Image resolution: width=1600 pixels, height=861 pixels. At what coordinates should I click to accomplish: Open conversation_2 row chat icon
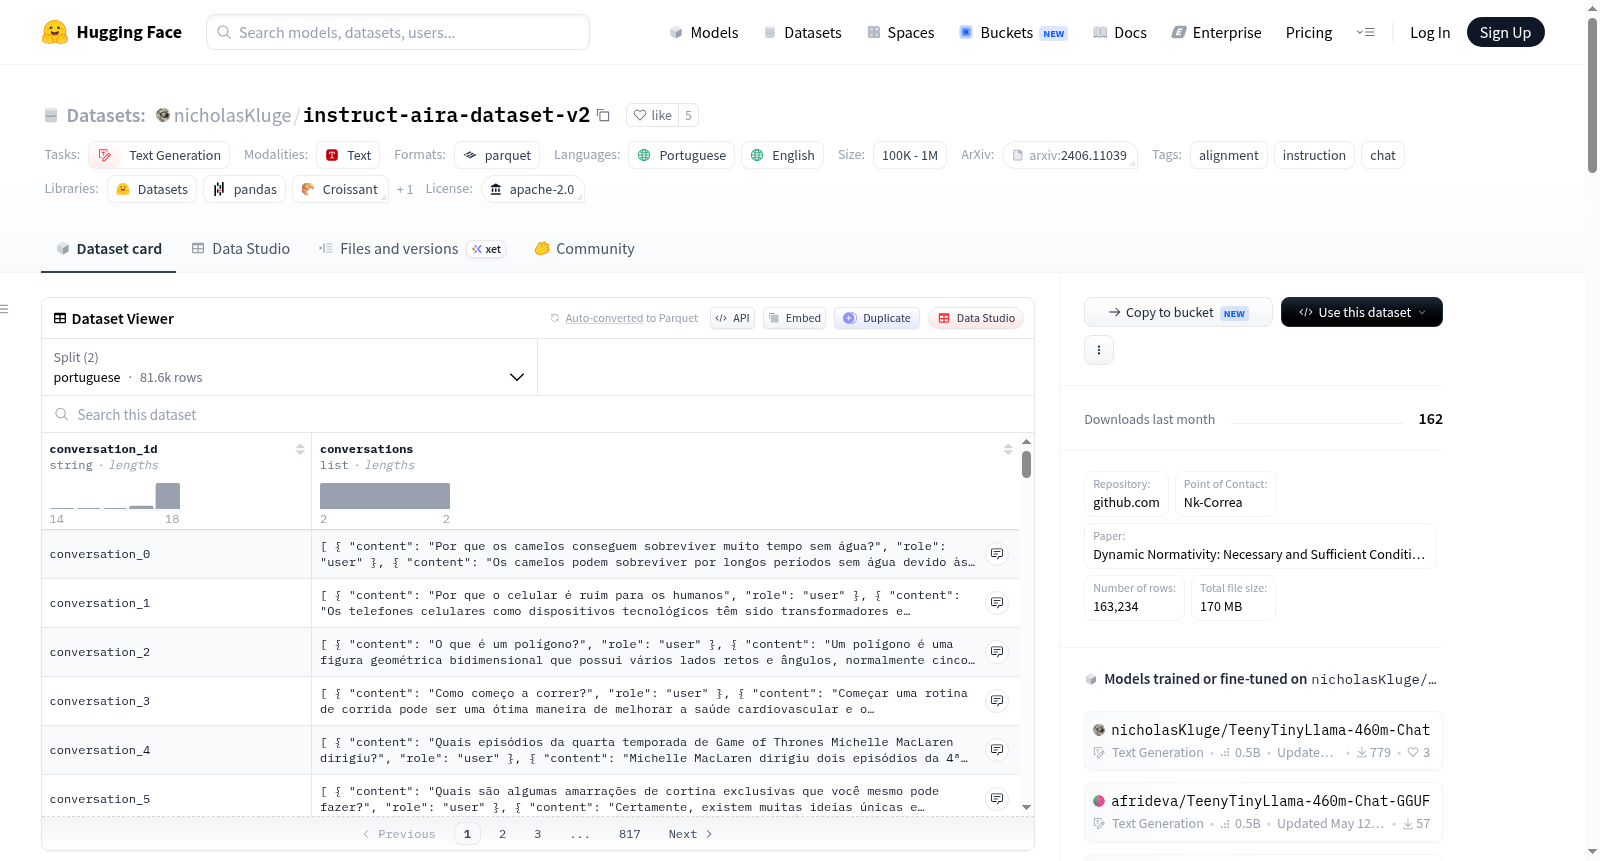[x=997, y=651]
